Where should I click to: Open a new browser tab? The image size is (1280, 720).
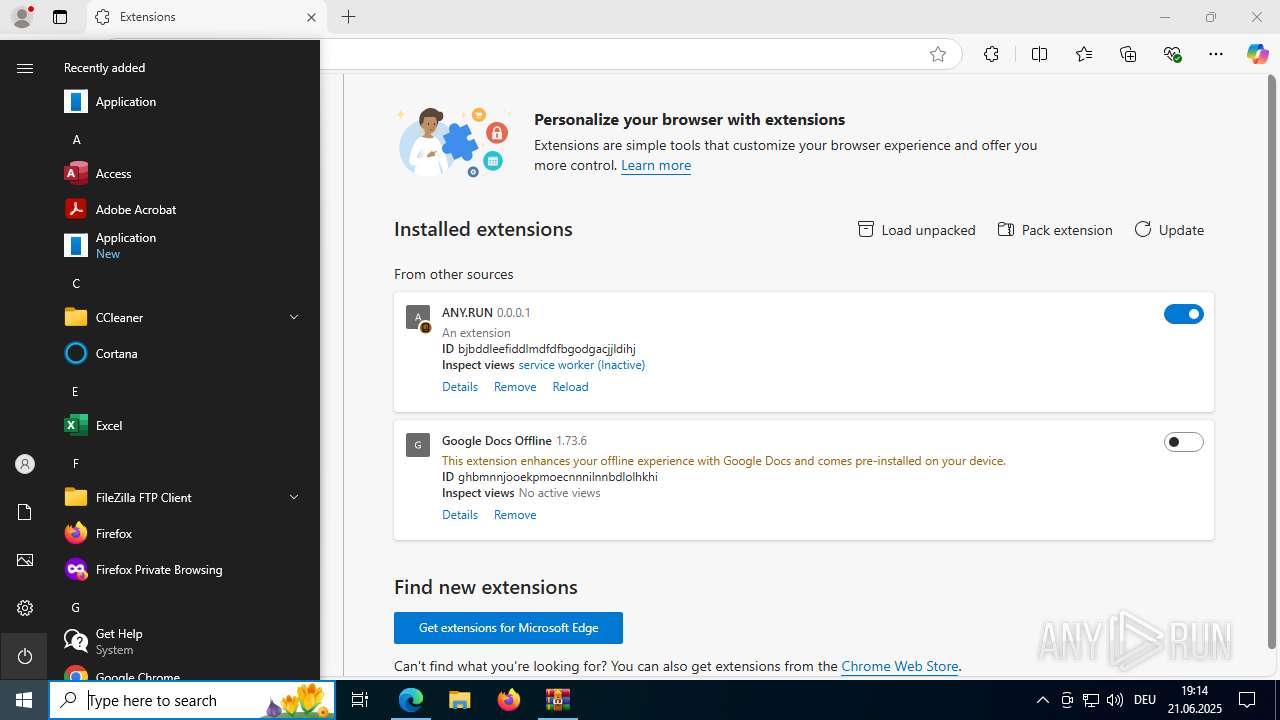click(348, 17)
